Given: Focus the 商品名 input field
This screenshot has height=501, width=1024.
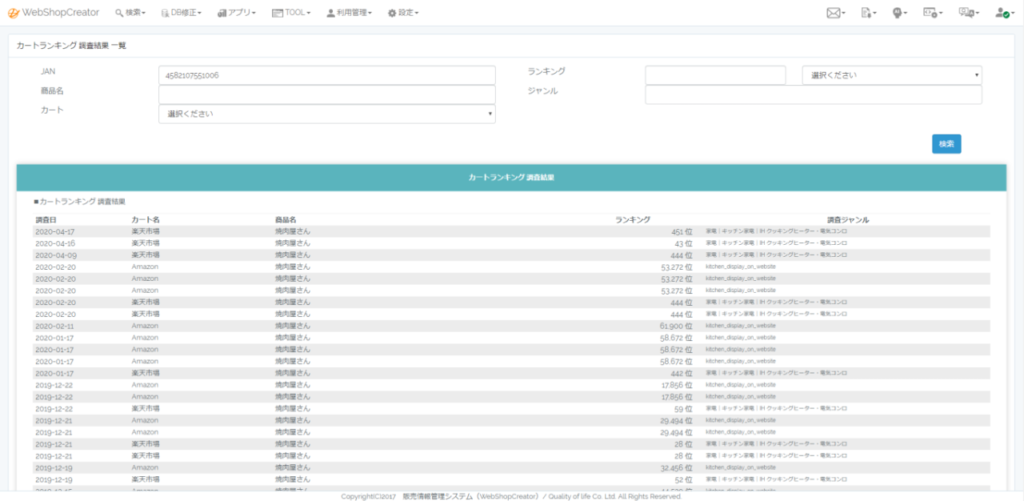Looking at the screenshot, I should coord(327,95).
